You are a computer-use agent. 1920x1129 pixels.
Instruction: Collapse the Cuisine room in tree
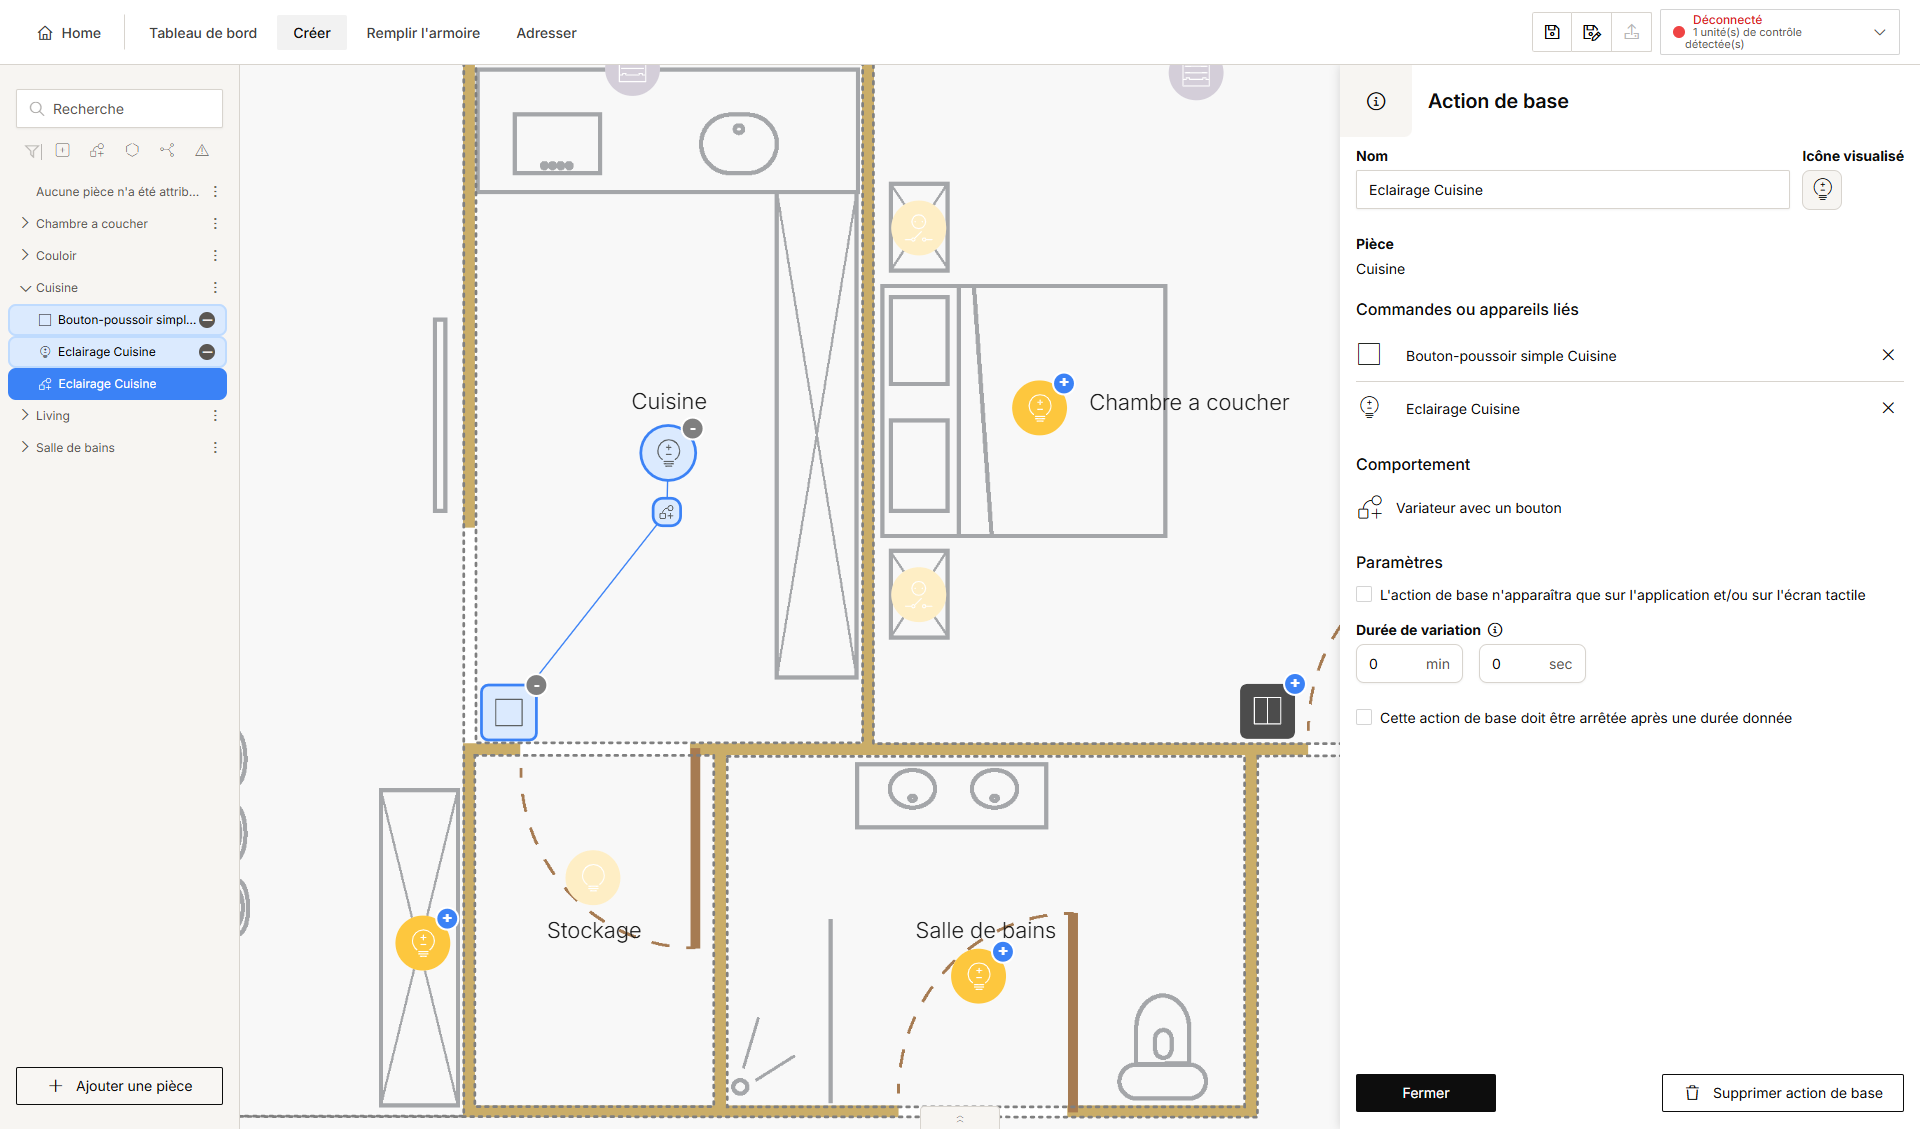coord(25,287)
